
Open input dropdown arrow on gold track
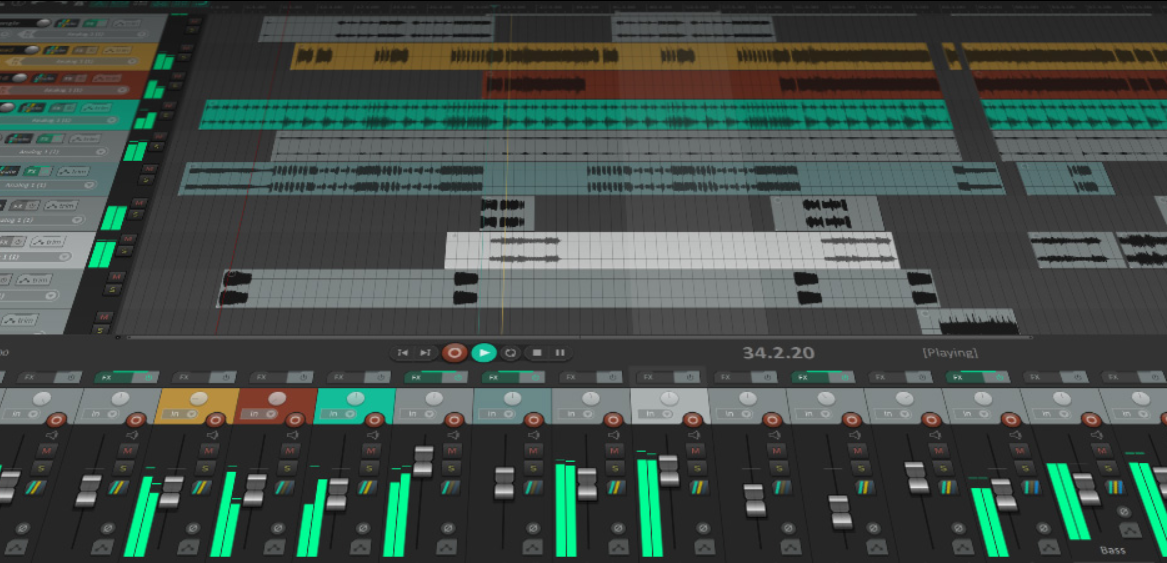click(132, 61)
